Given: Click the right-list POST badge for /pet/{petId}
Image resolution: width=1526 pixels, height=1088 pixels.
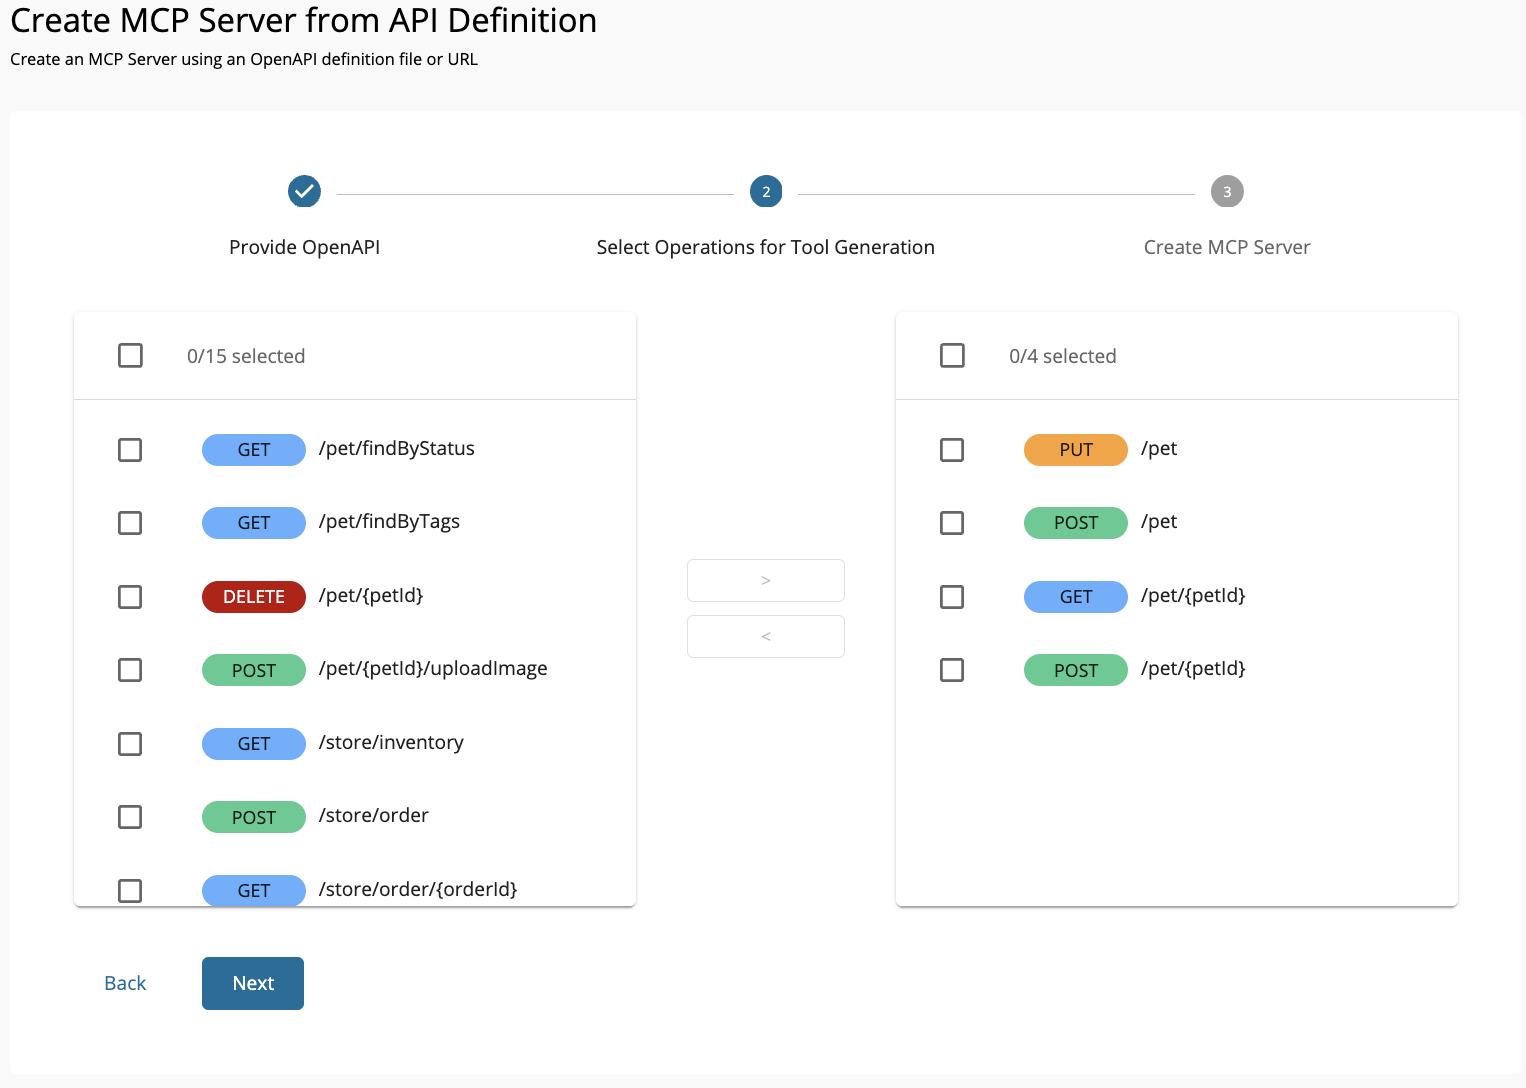Looking at the screenshot, I should pos(1076,669).
